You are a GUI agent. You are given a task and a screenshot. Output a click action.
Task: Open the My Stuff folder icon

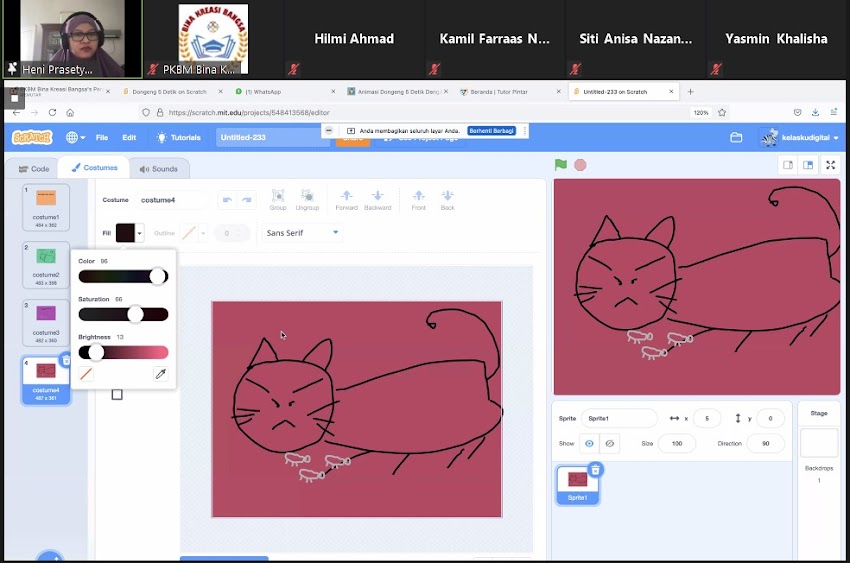[x=736, y=138]
